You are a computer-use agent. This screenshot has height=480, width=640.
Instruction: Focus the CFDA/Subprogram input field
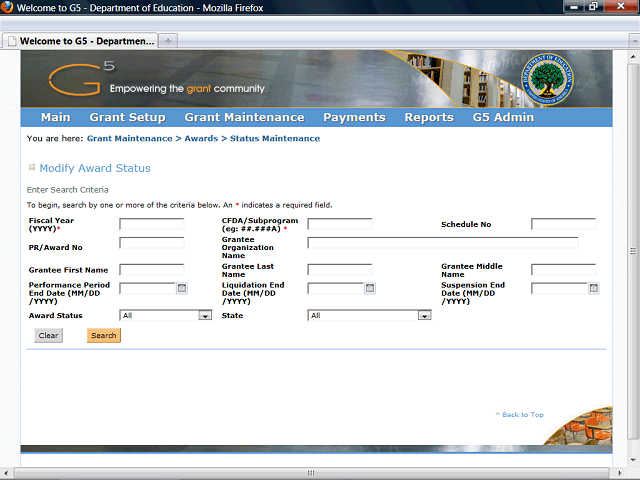tap(340, 224)
